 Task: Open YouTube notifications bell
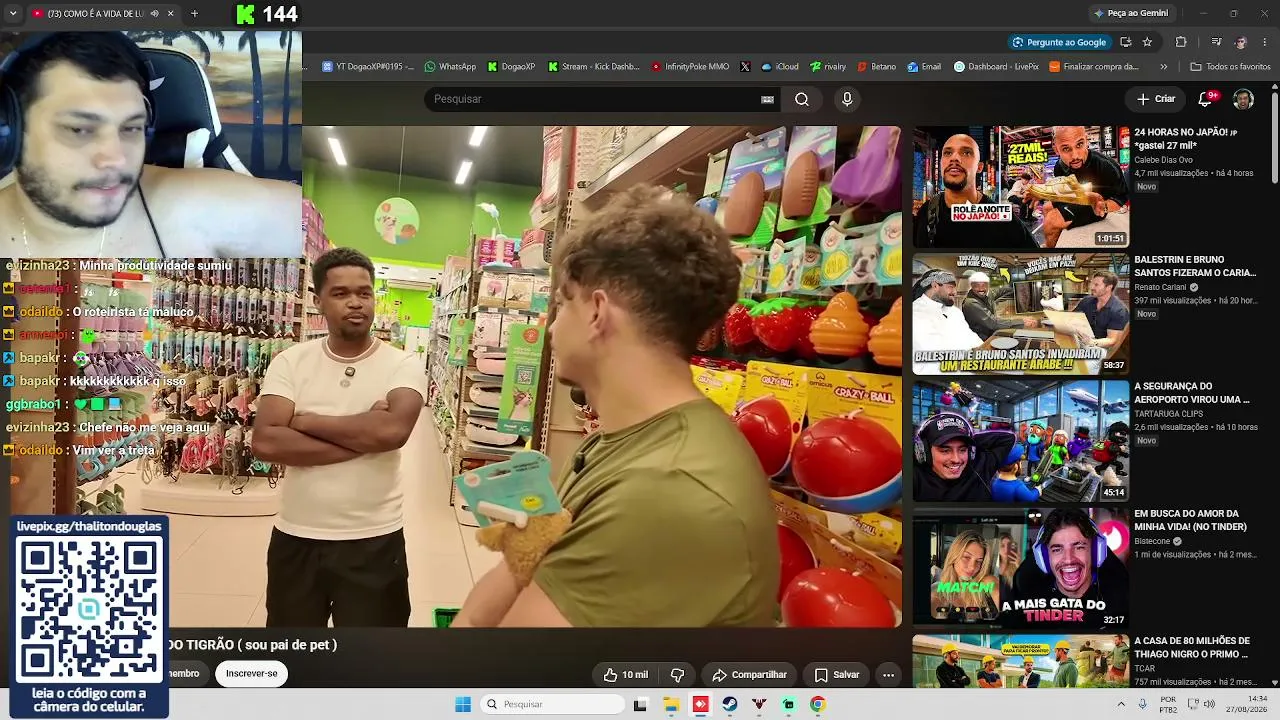1206,99
